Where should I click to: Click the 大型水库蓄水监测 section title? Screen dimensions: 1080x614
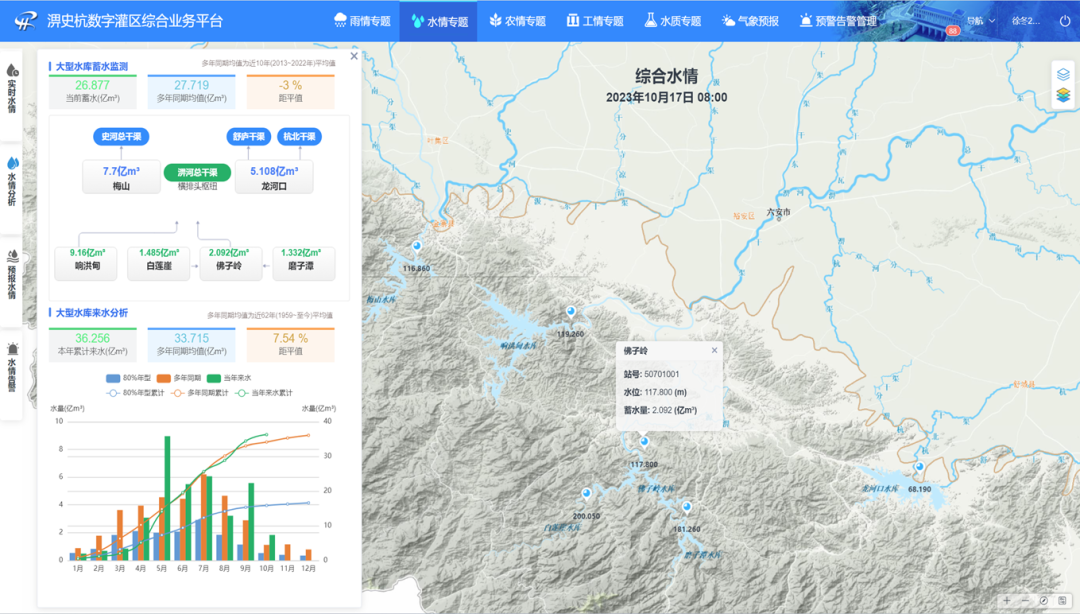click(x=92, y=66)
